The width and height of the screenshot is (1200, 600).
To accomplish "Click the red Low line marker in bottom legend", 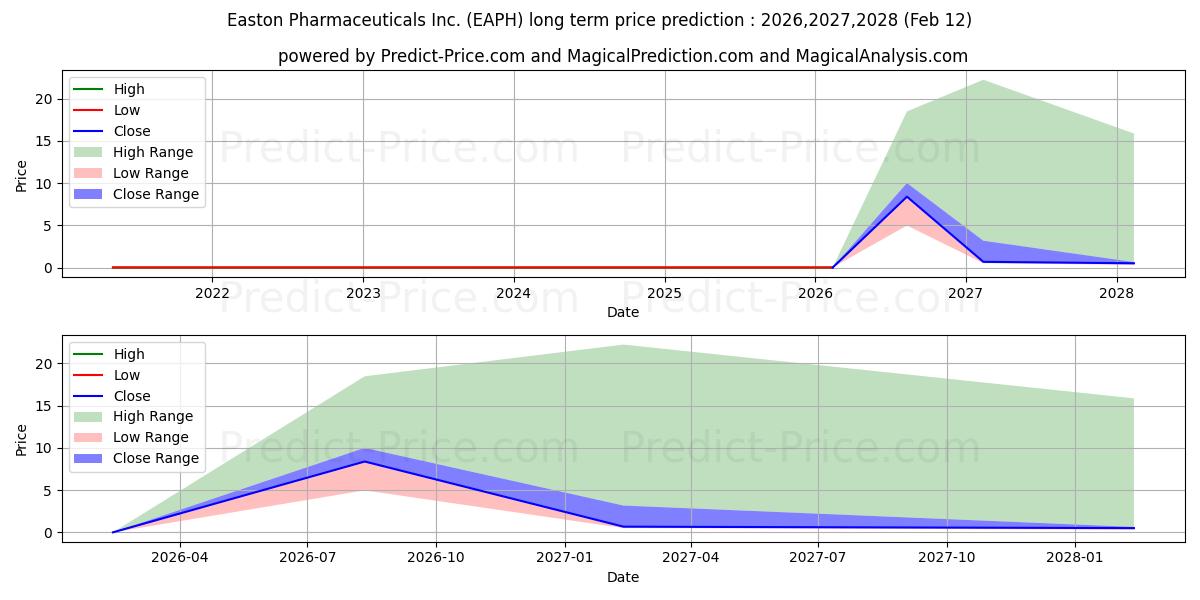I will [89, 375].
